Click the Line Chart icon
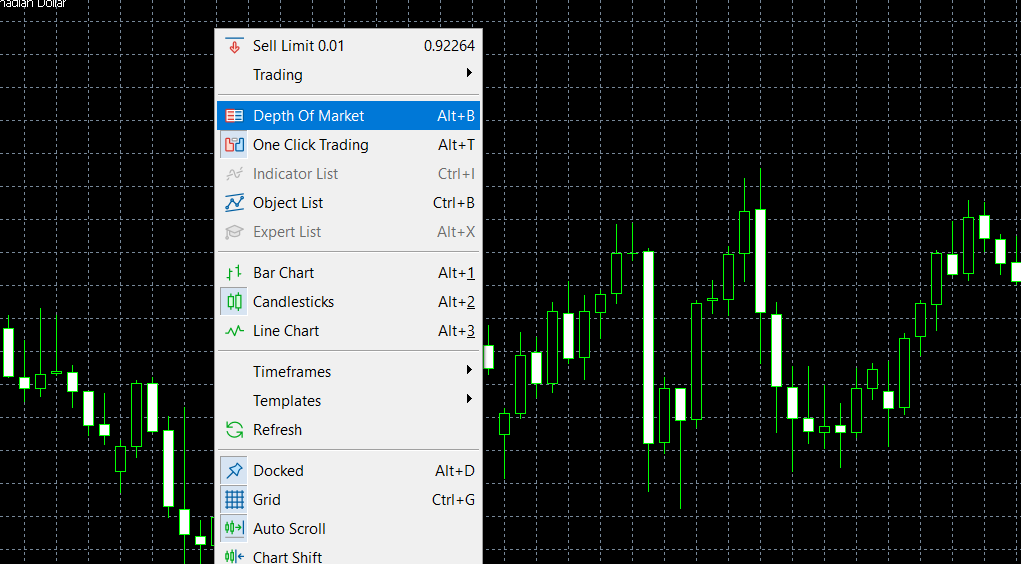1021x564 pixels. 234,331
